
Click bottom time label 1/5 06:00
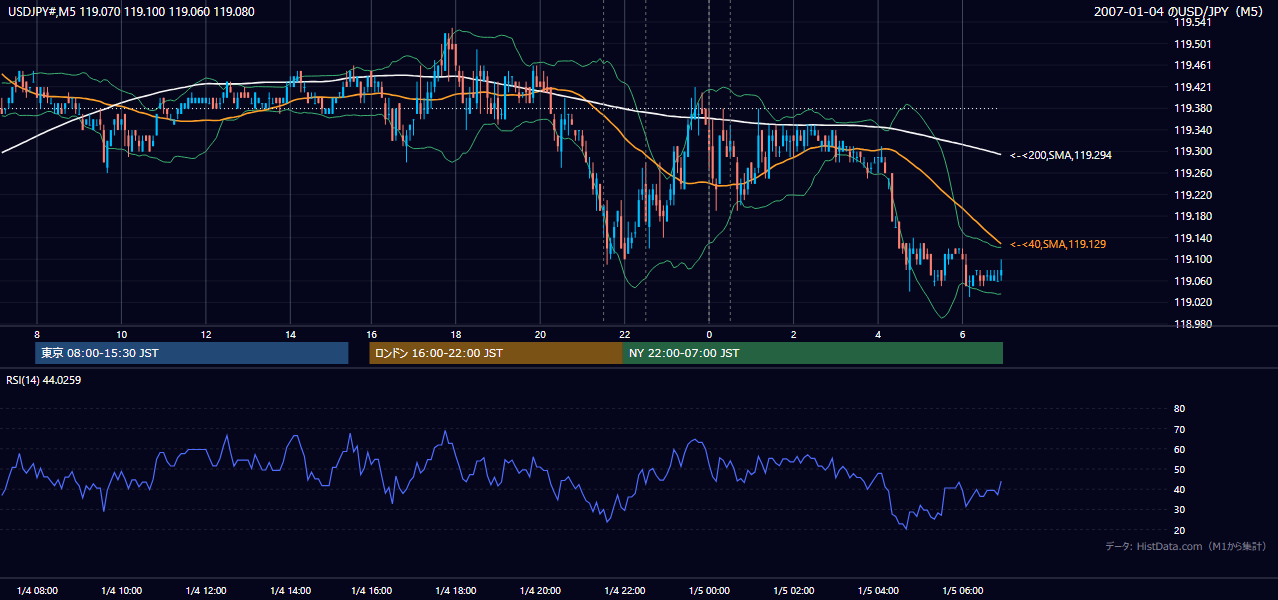pyautogui.click(x=962, y=590)
